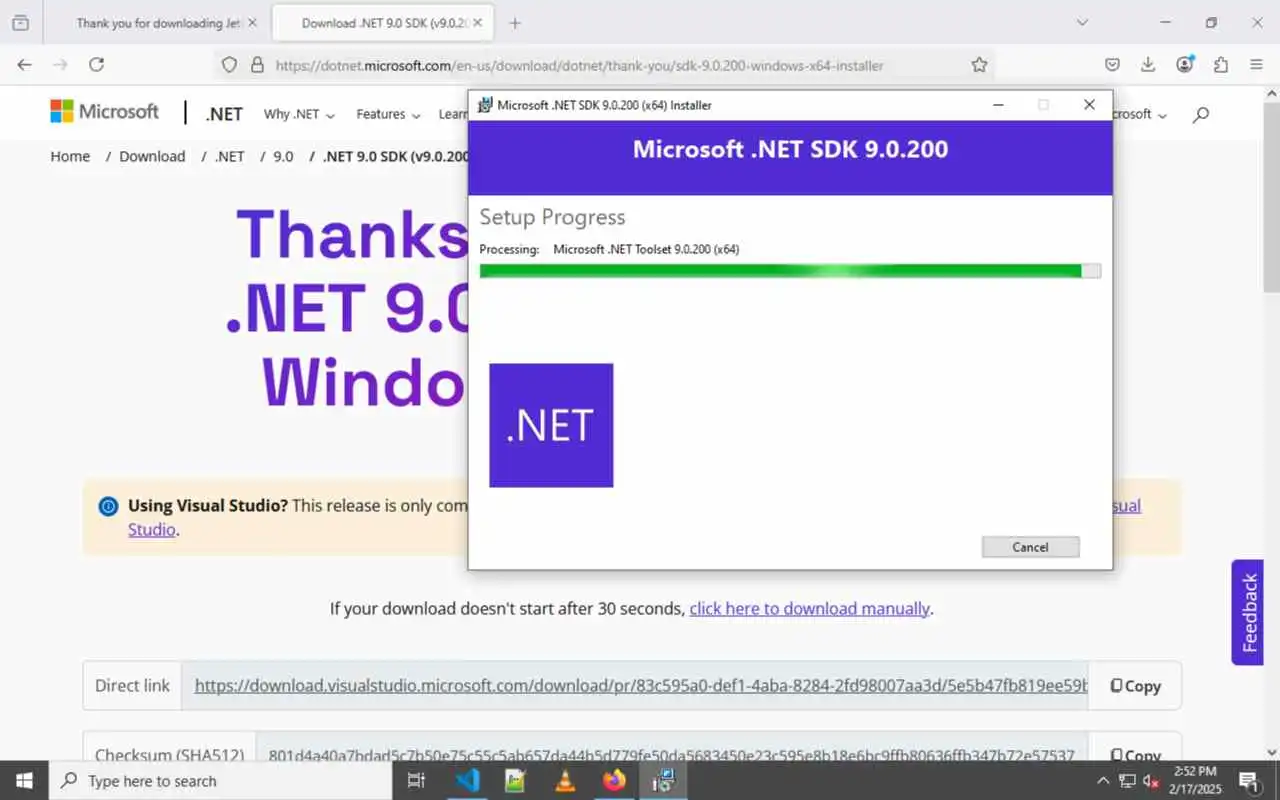Click the Microsoft logo on the webpage
Viewport: 1280px width, 800px height.
[104, 112]
